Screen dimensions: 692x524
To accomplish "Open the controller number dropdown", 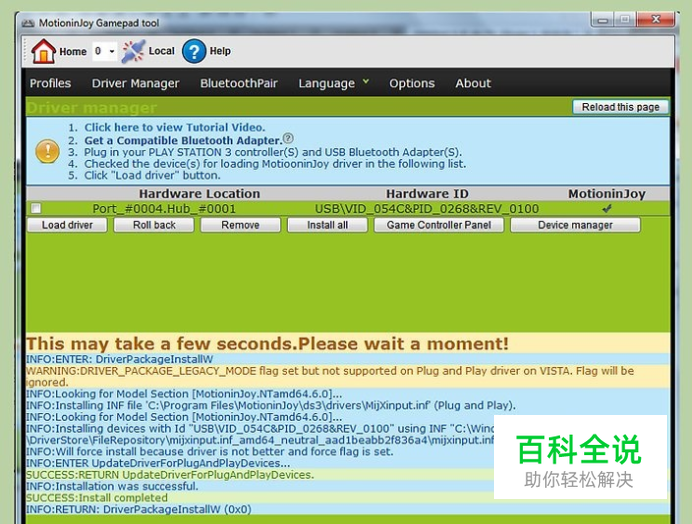I will (105, 51).
